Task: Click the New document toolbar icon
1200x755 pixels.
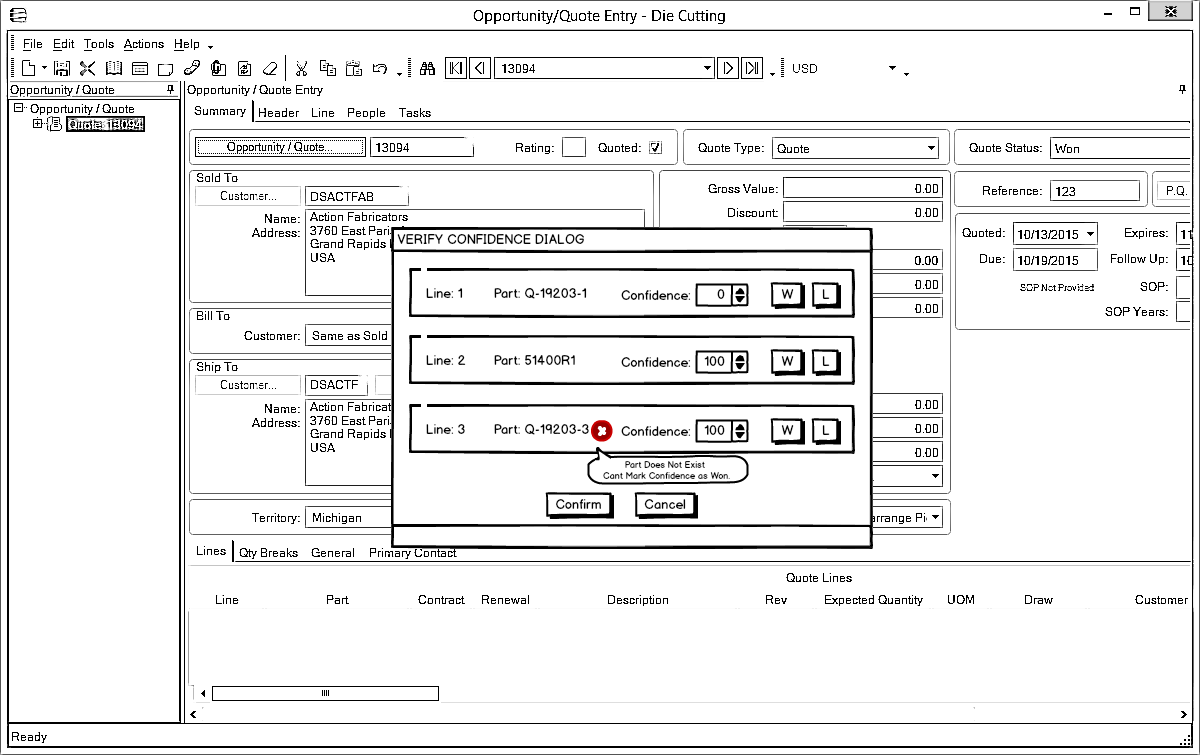Action: point(29,69)
